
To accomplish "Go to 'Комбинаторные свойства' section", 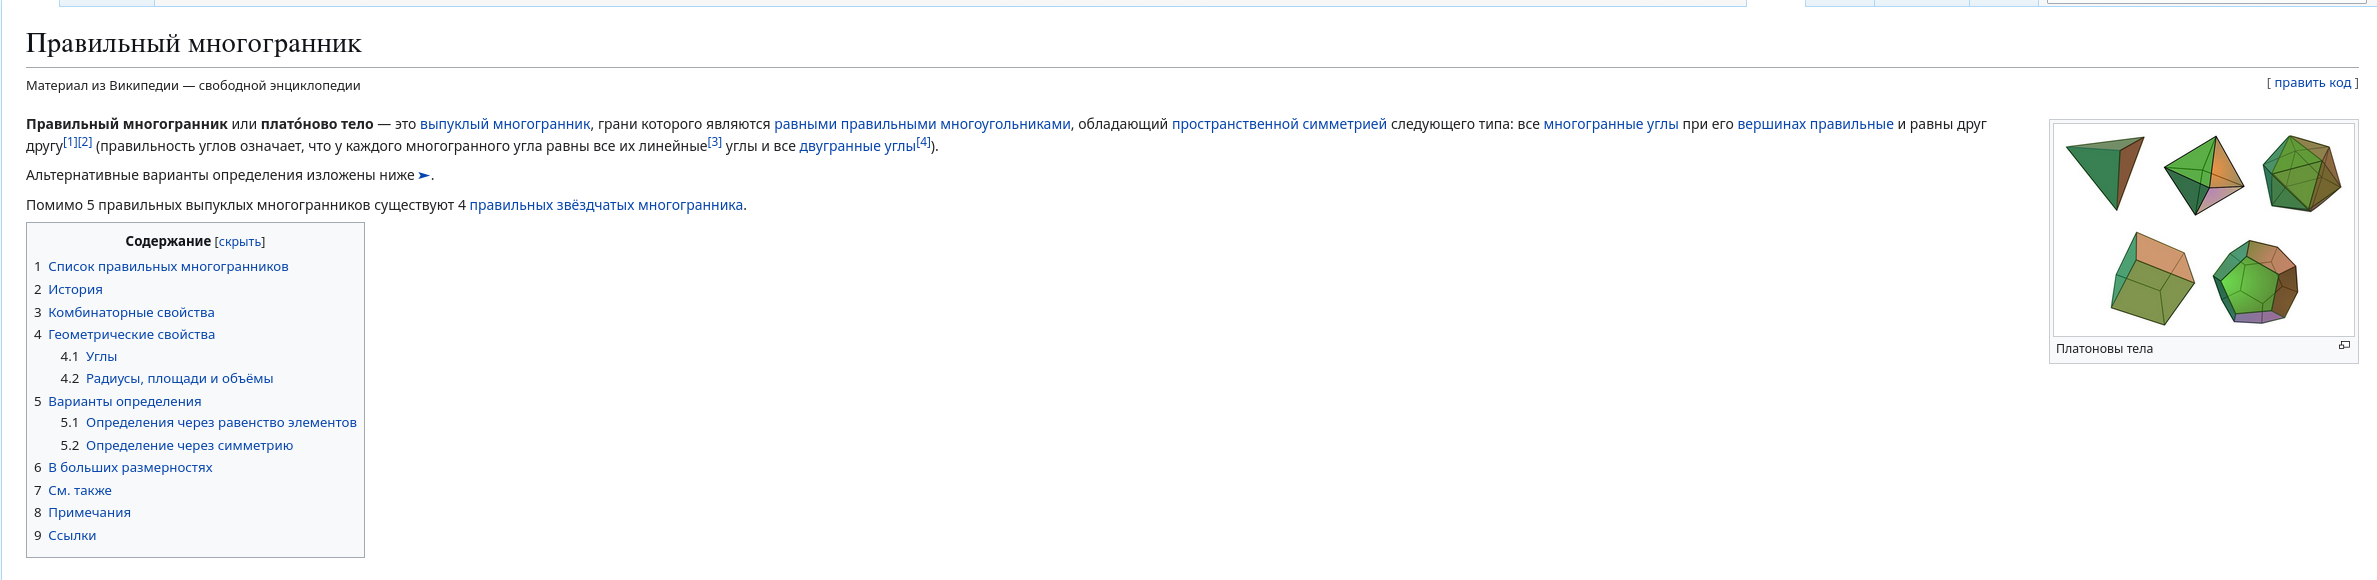I will click(x=131, y=313).
